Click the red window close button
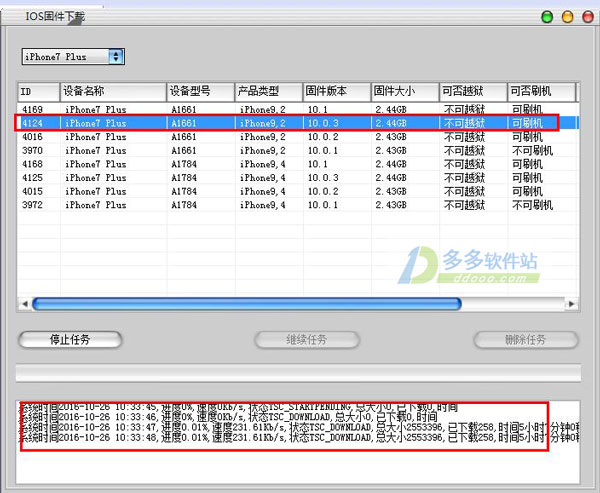The image size is (600, 493). [x=588, y=17]
